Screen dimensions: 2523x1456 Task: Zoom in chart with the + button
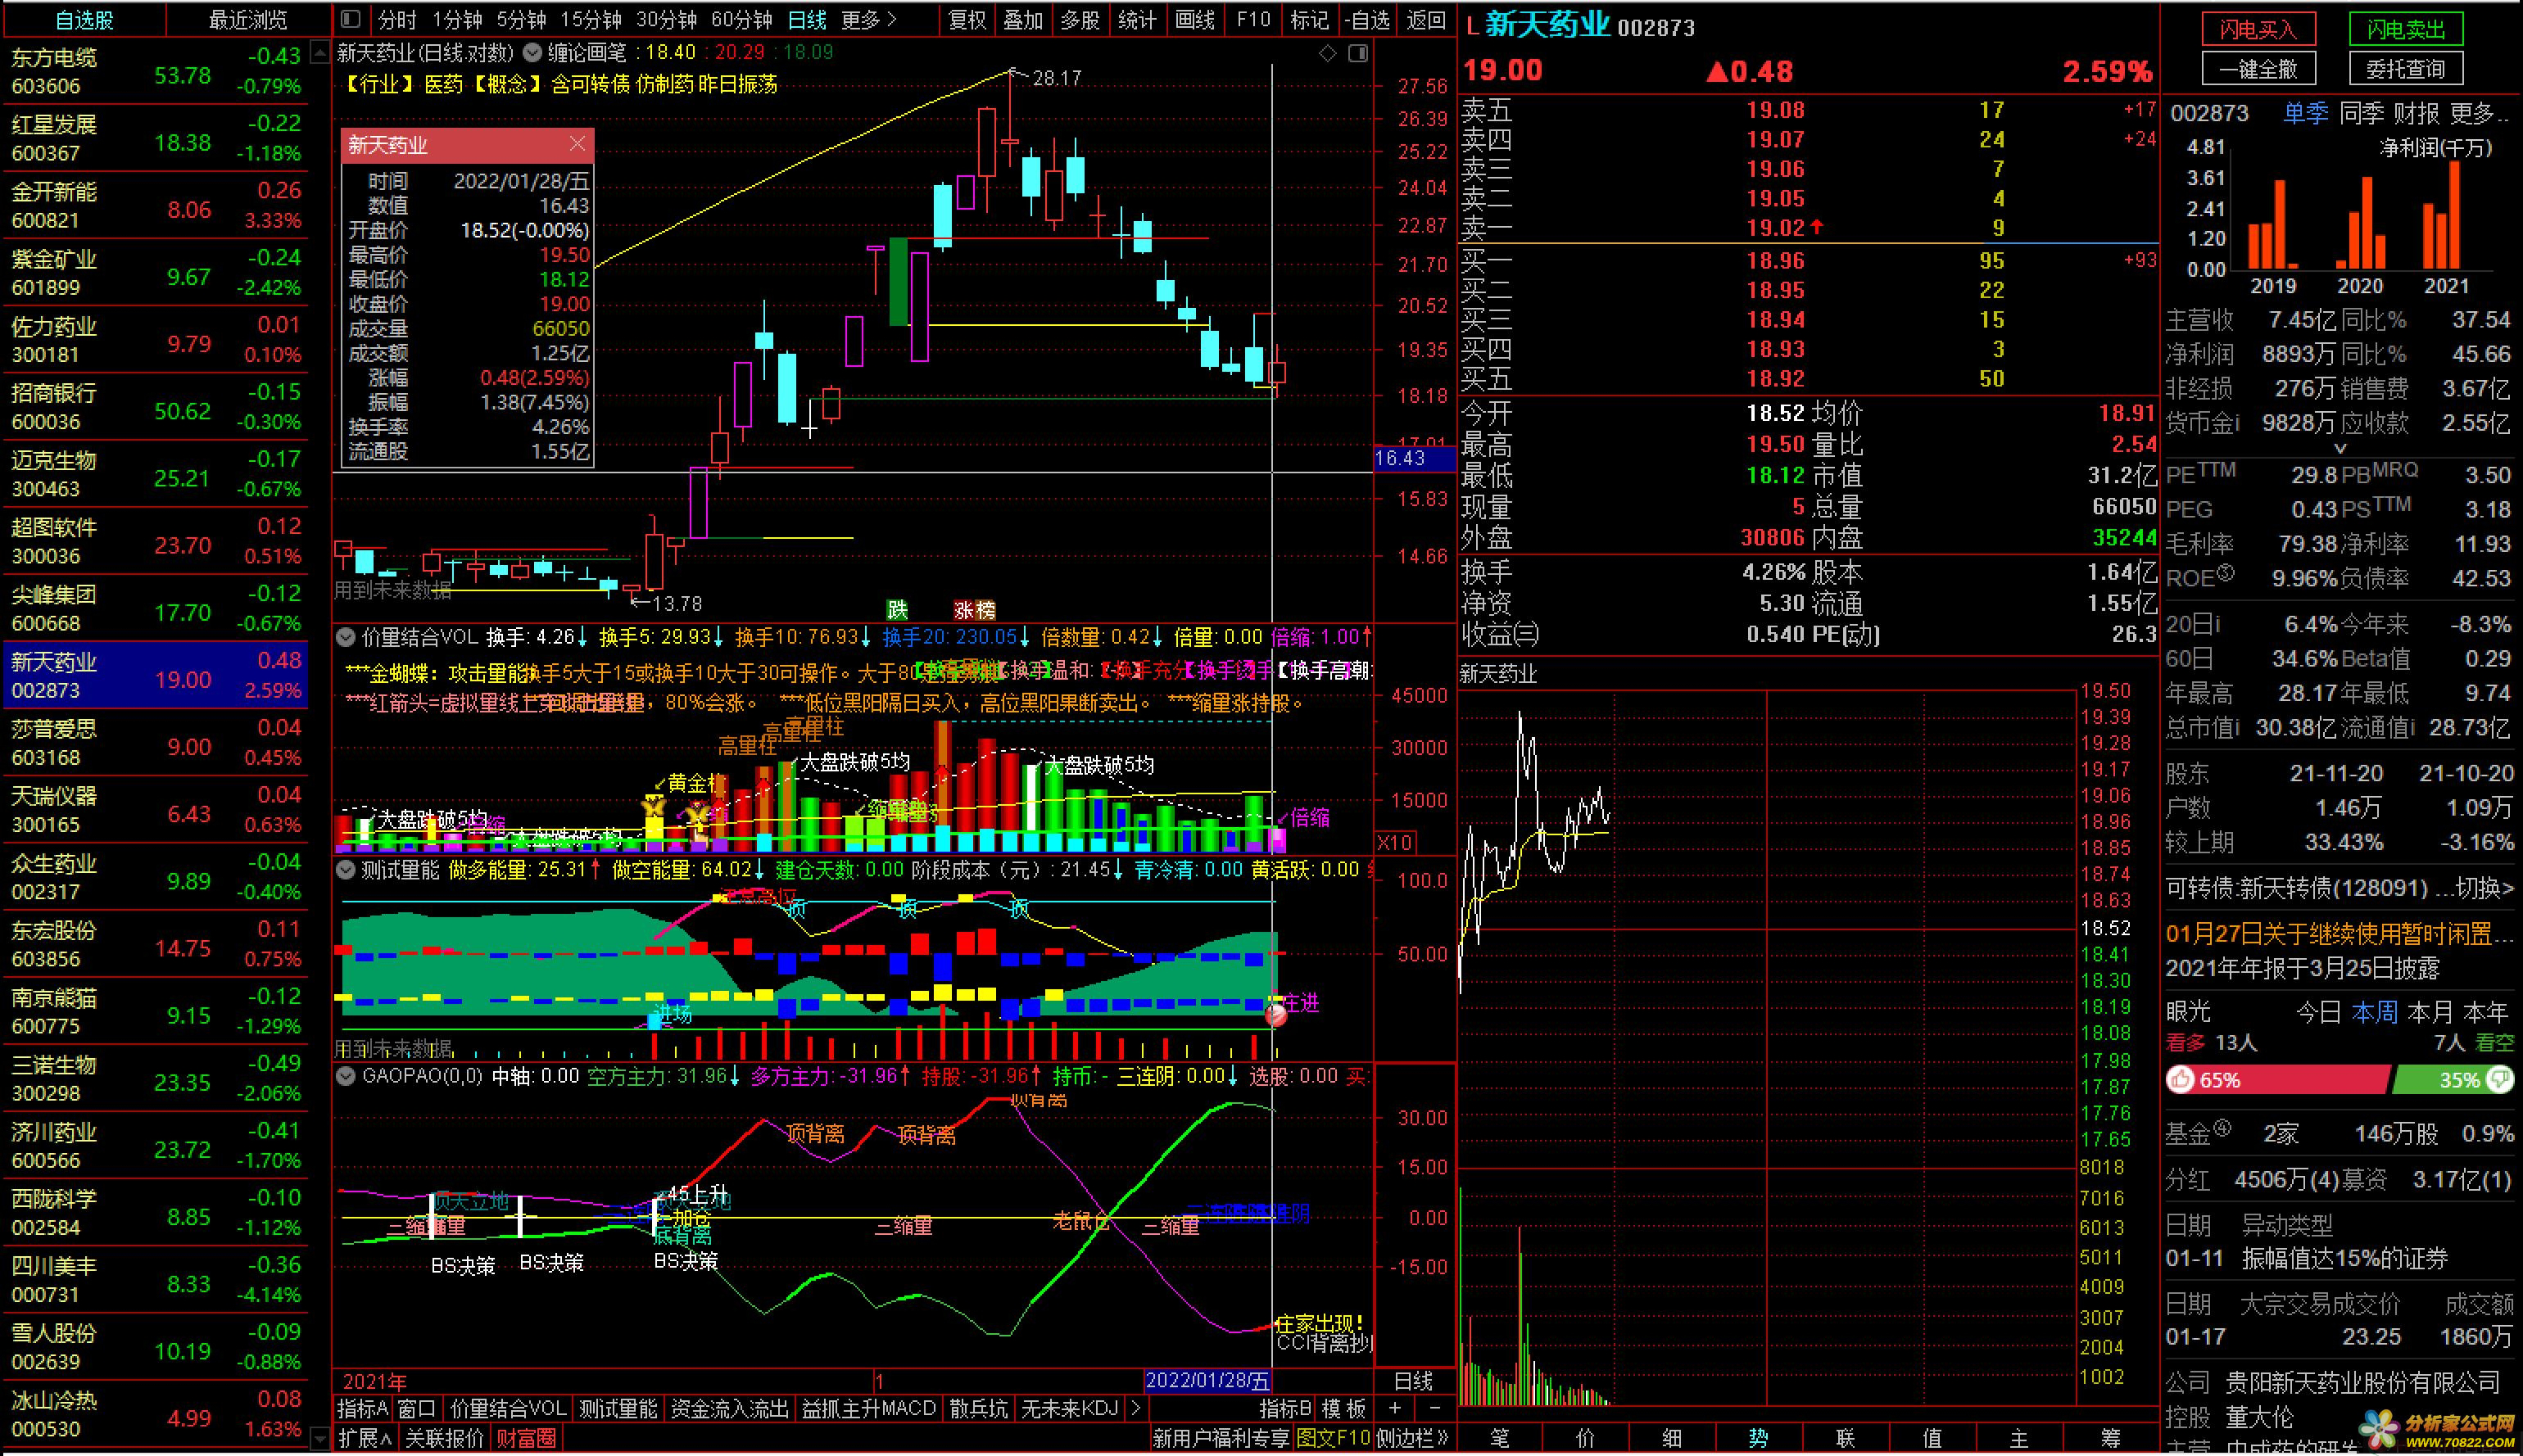pyautogui.click(x=1395, y=1409)
